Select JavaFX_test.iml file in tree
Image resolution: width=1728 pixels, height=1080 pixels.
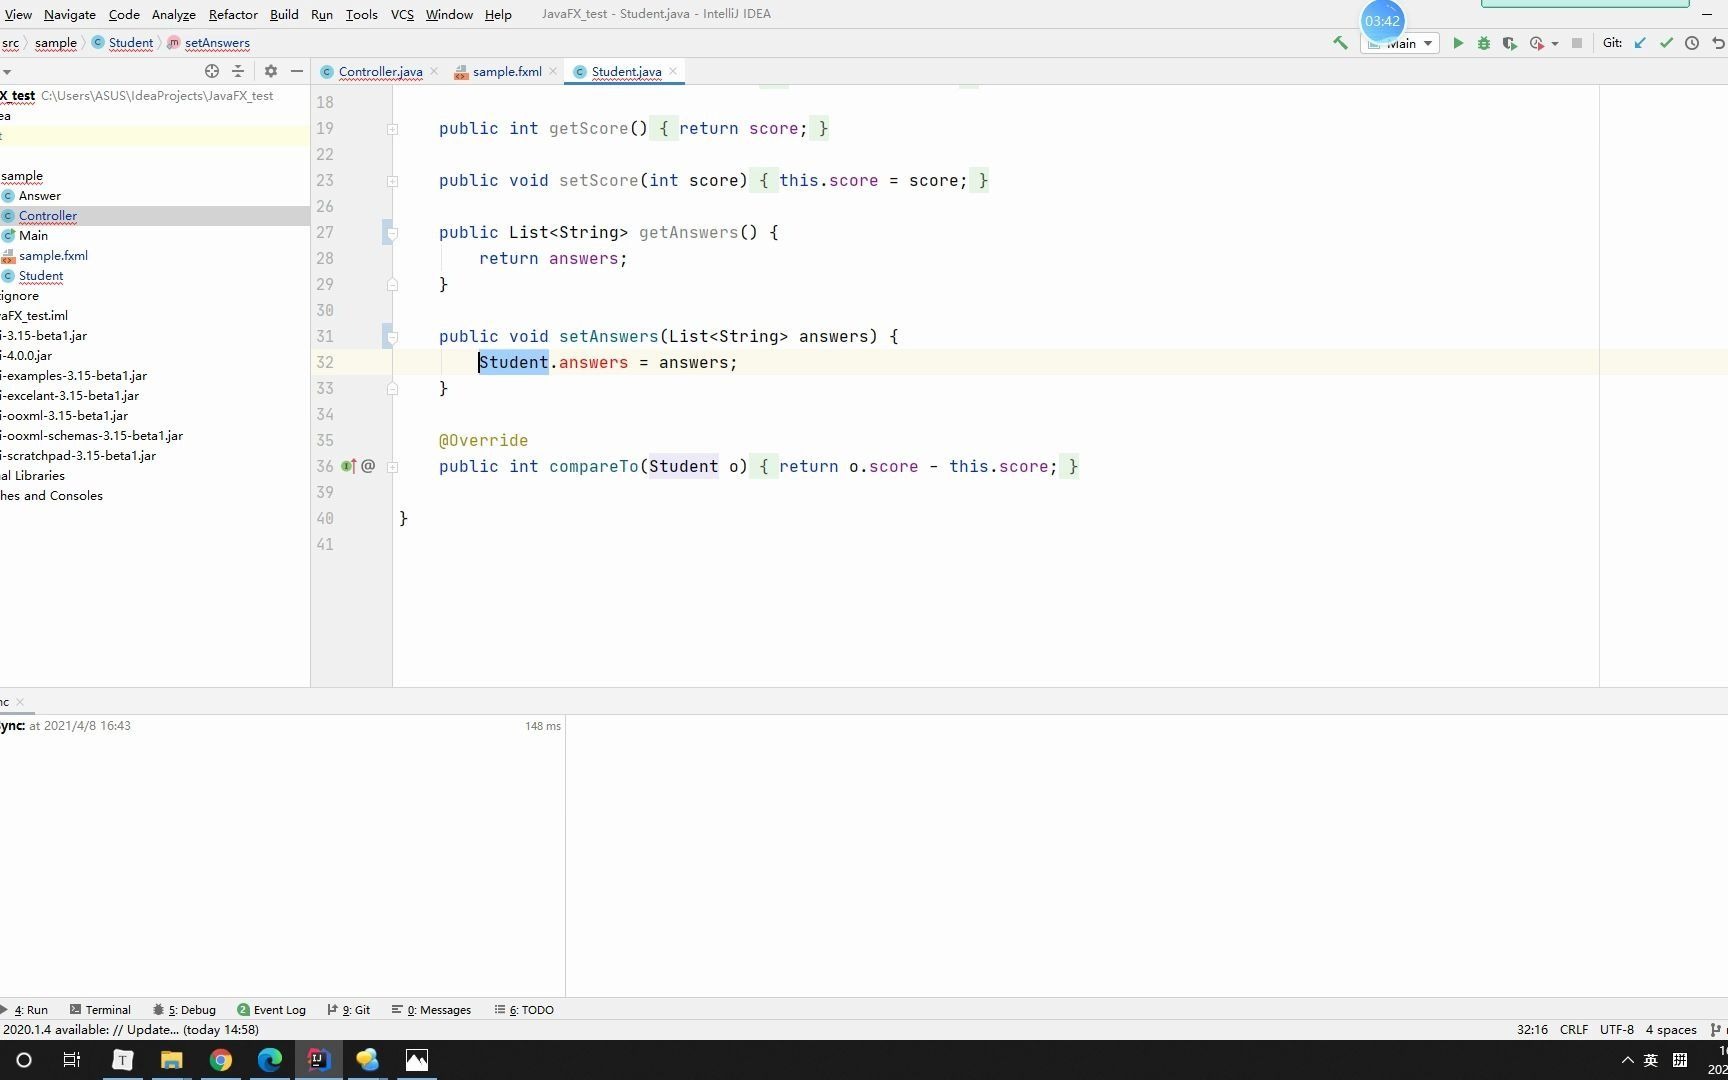pos(34,316)
